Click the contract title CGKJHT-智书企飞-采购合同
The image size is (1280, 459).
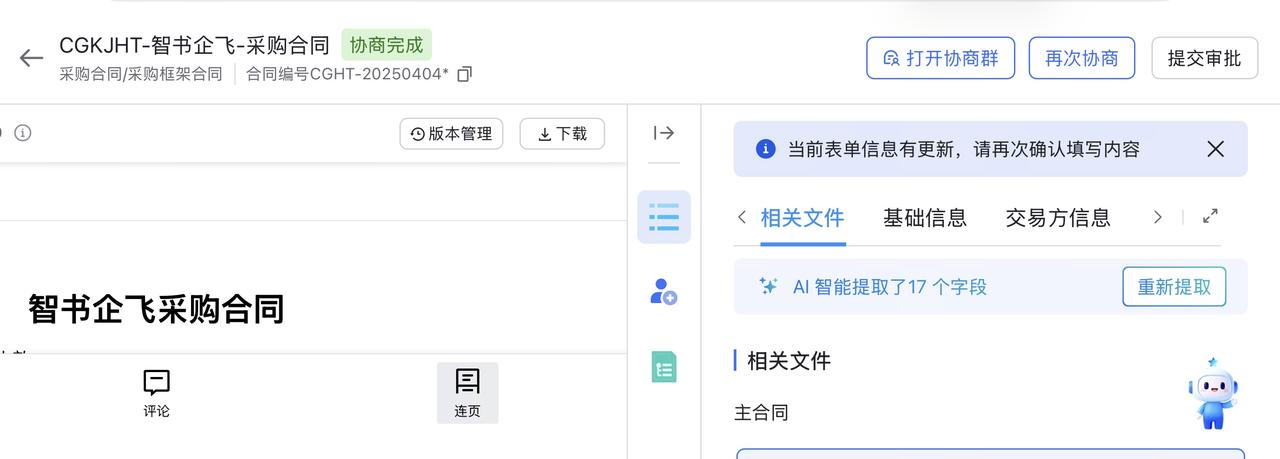pyautogui.click(x=194, y=45)
